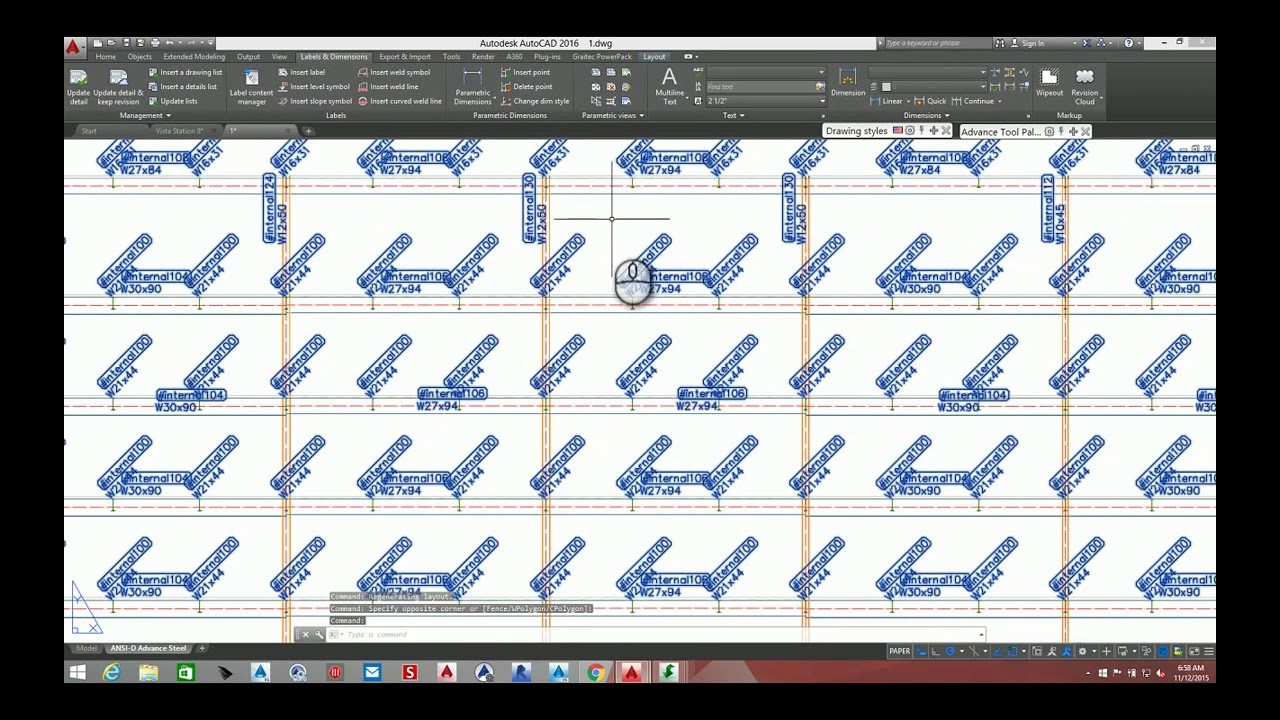Select the Revision Cloud tool
Image resolution: width=1280 pixels, height=720 pixels.
1084,87
